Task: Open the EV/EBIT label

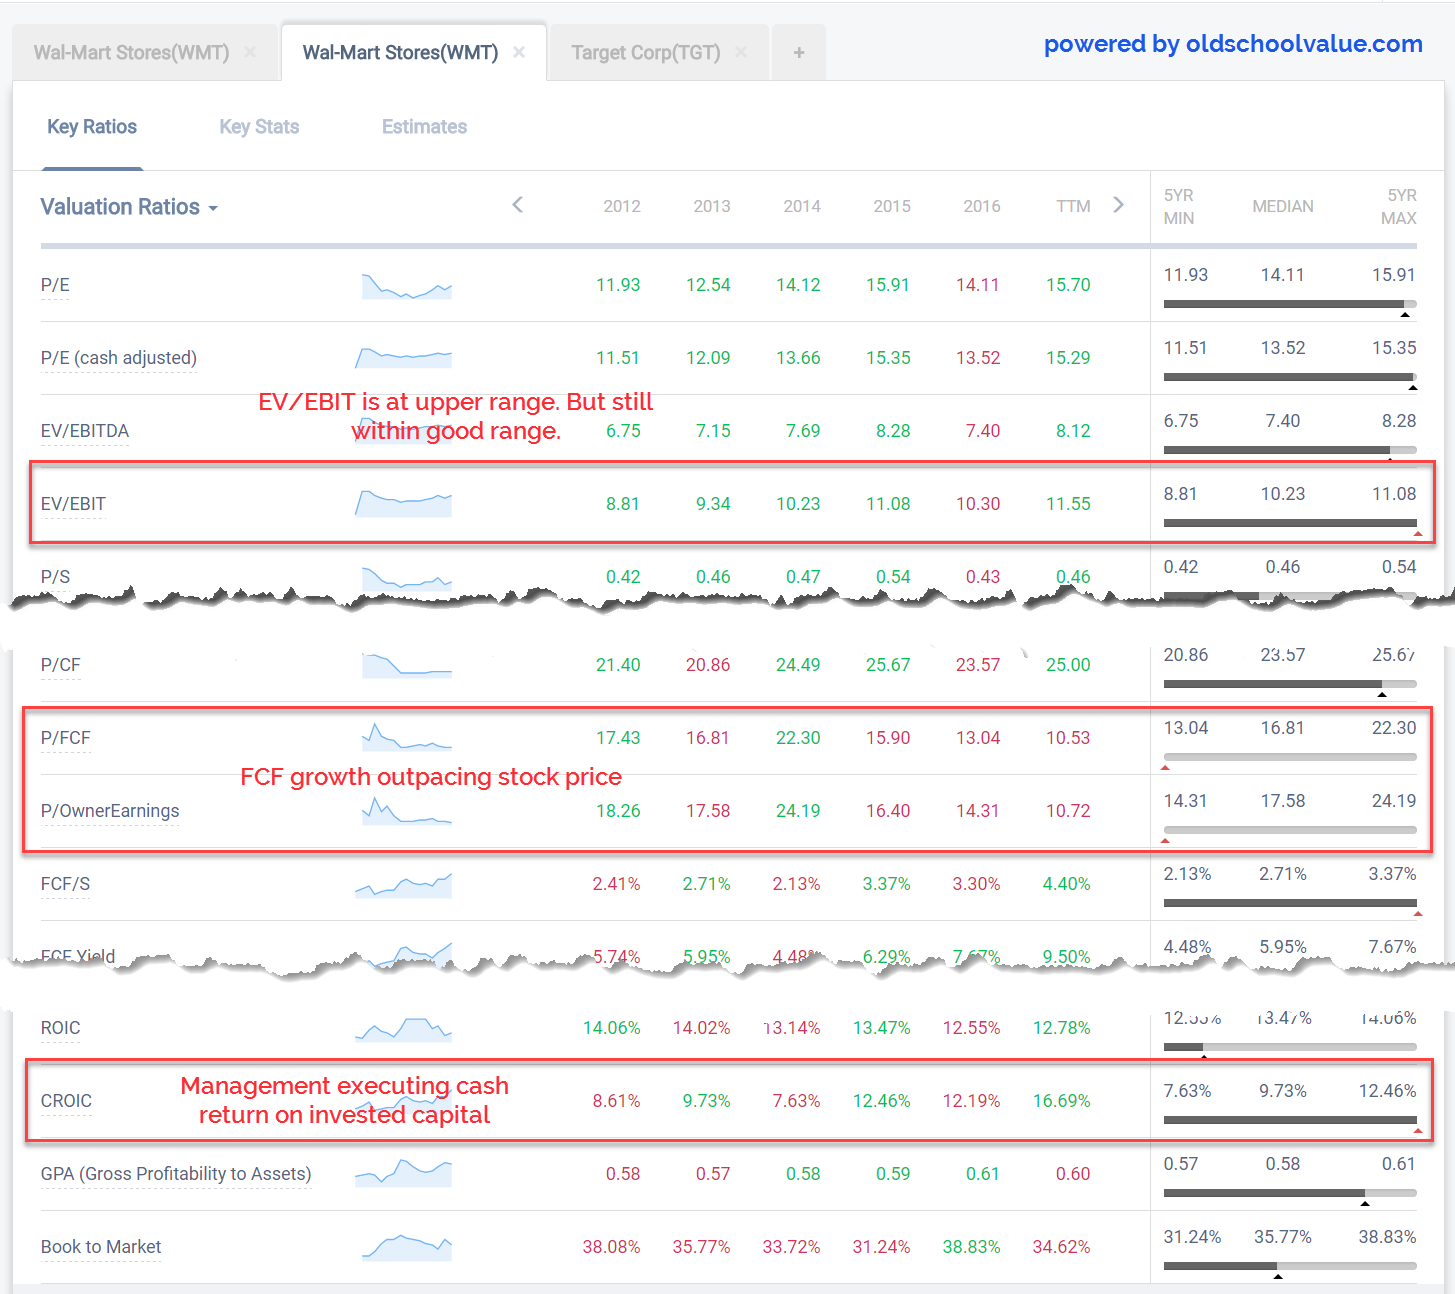Action: (x=73, y=504)
